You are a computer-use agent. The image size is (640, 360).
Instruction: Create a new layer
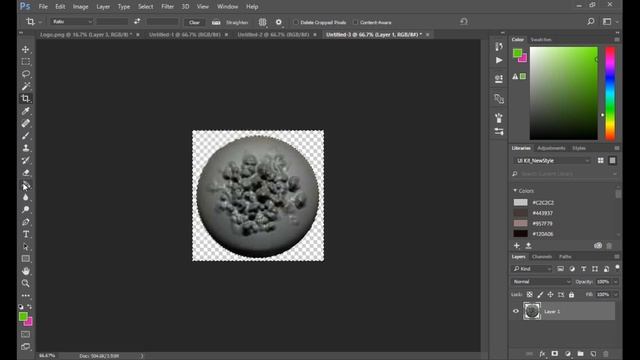click(593, 354)
